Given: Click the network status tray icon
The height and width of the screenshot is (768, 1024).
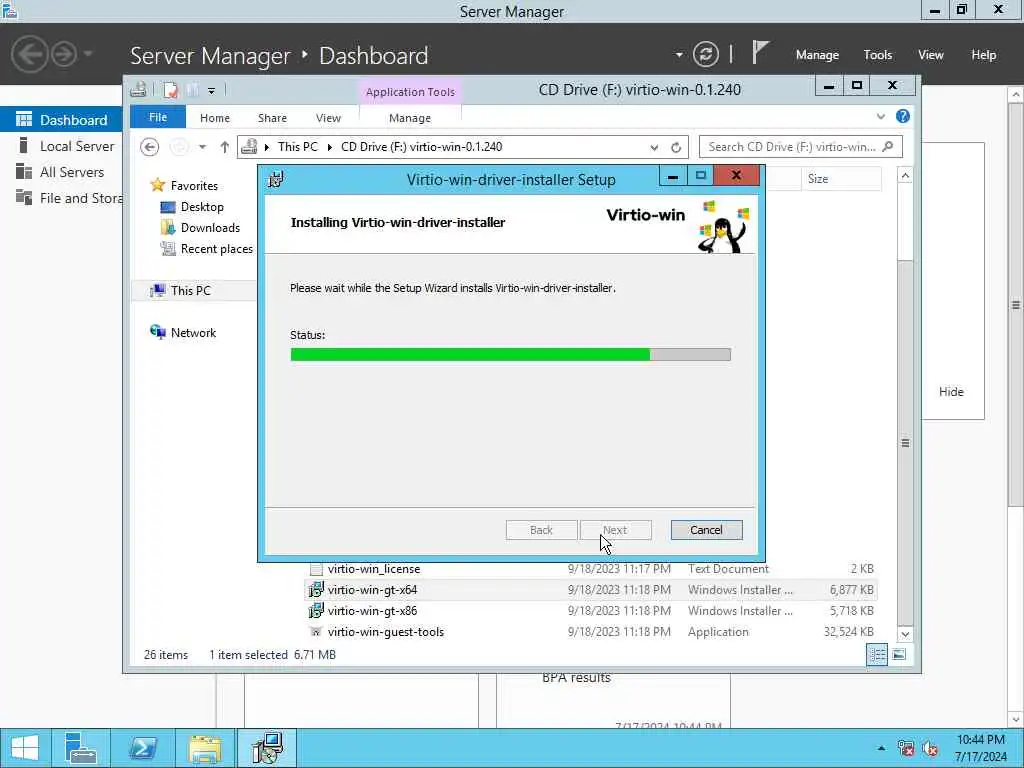Looking at the screenshot, I should [906, 748].
